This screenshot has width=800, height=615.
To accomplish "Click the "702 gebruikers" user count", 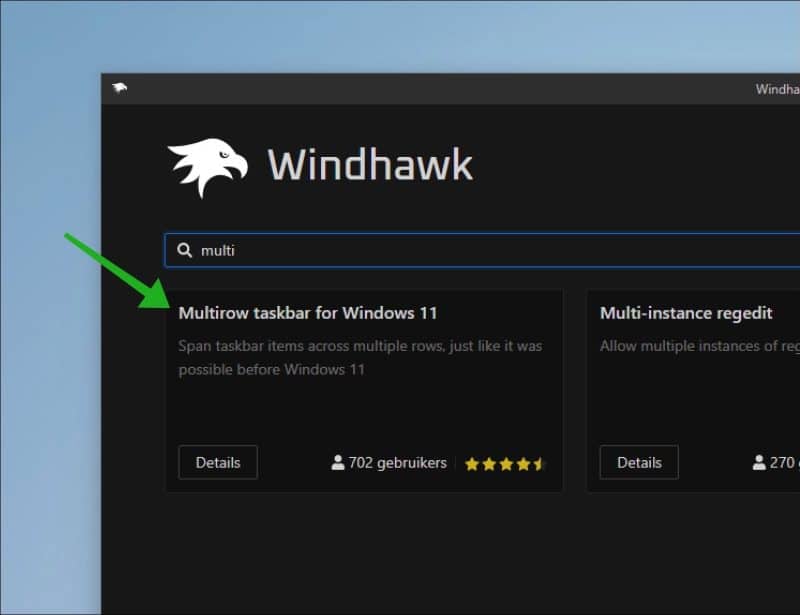I will coord(397,463).
